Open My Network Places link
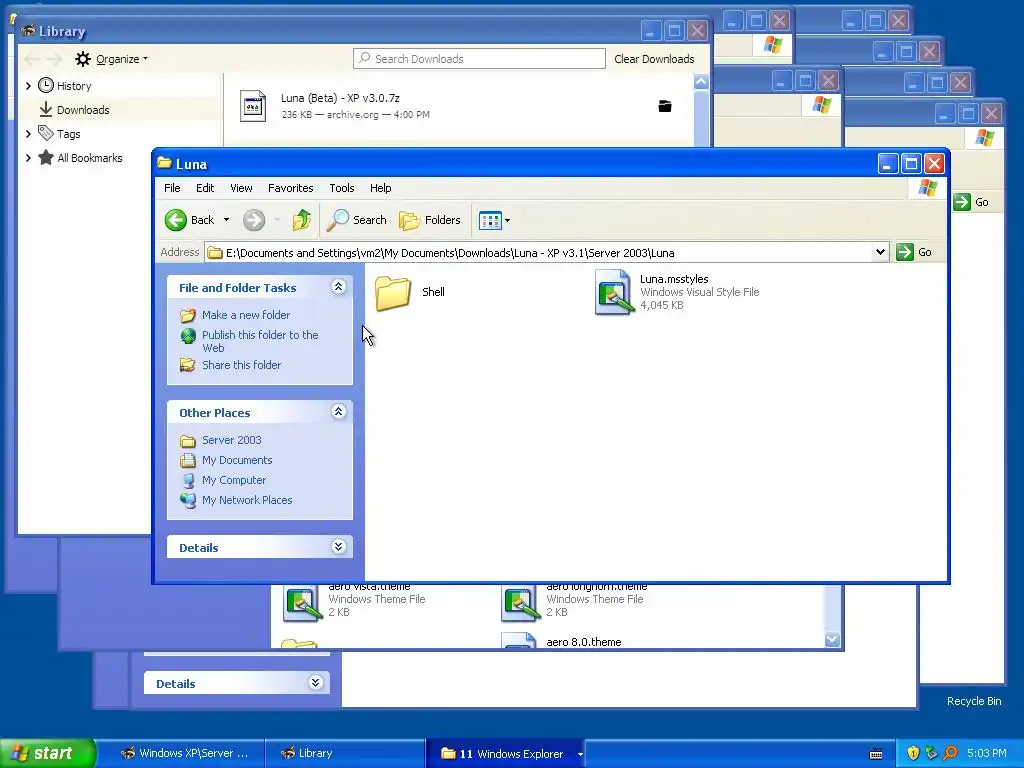This screenshot has height=768, width=1024. [247, 500]
